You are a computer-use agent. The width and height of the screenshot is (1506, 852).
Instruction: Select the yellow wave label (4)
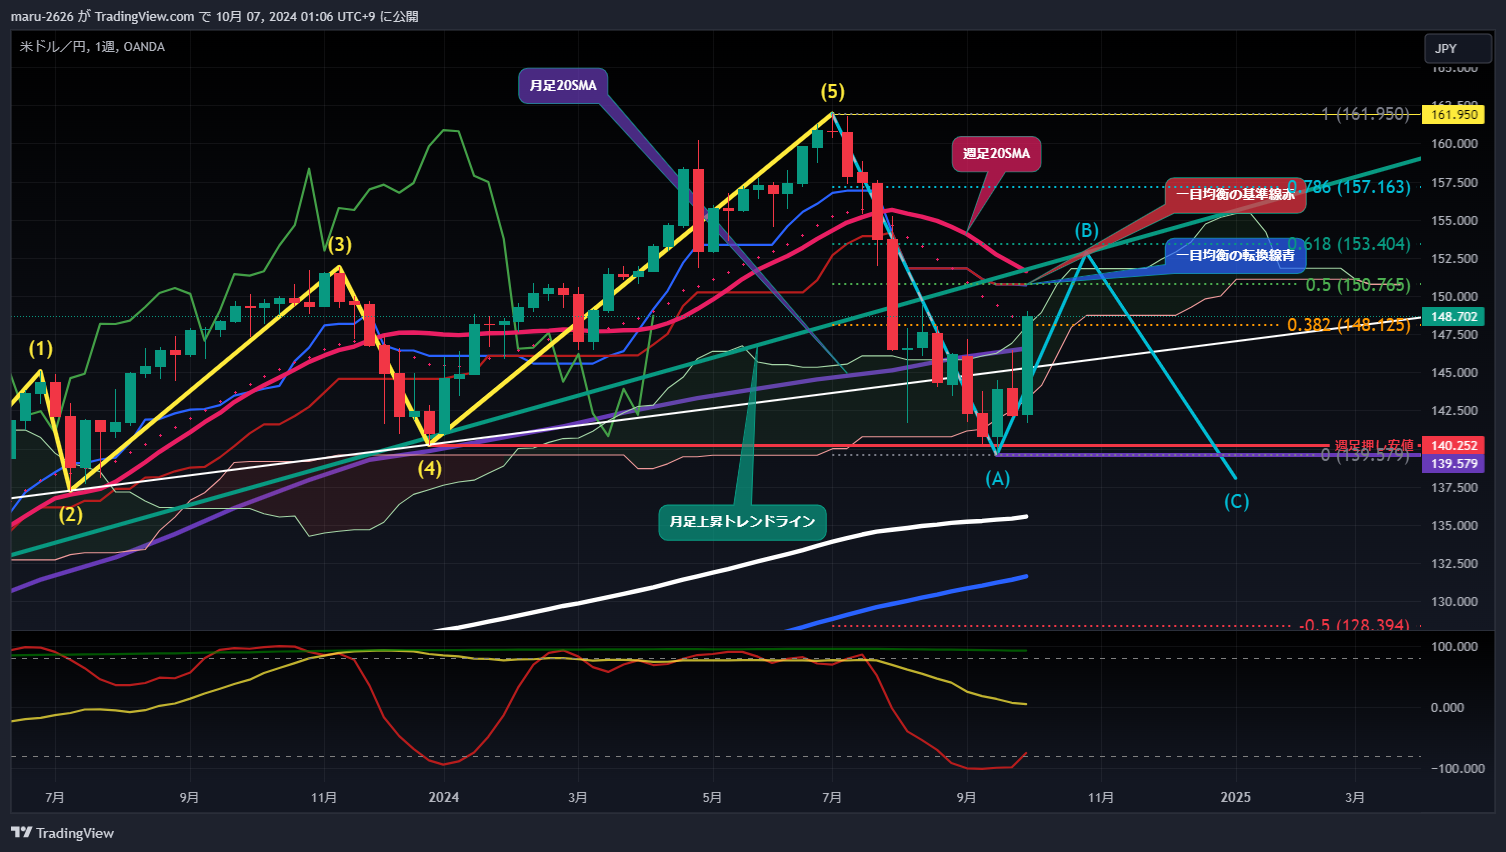[429, 469]
